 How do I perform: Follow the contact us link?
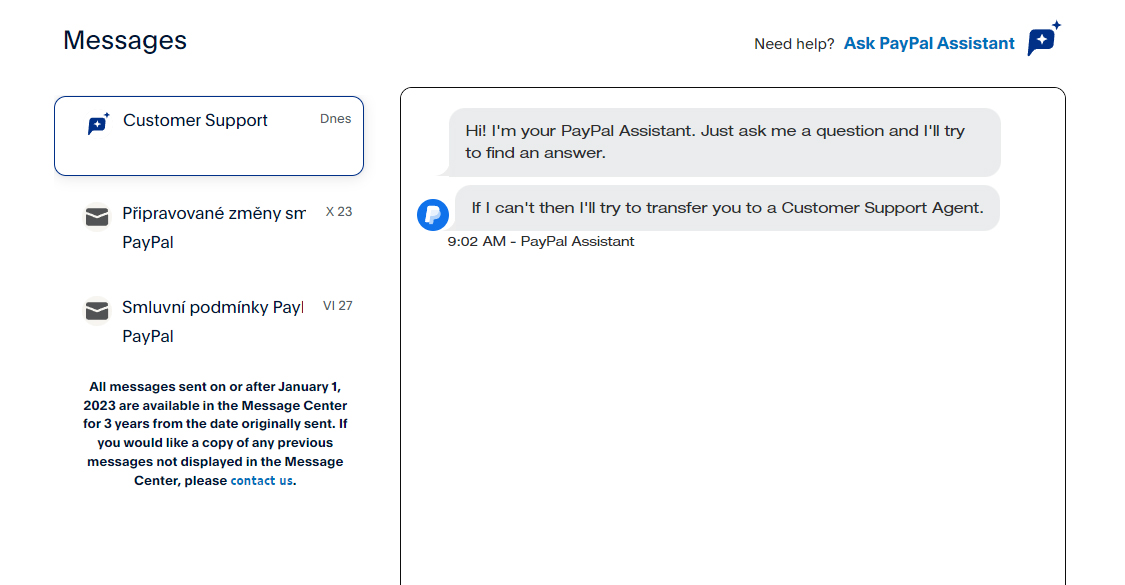point(261,480)
